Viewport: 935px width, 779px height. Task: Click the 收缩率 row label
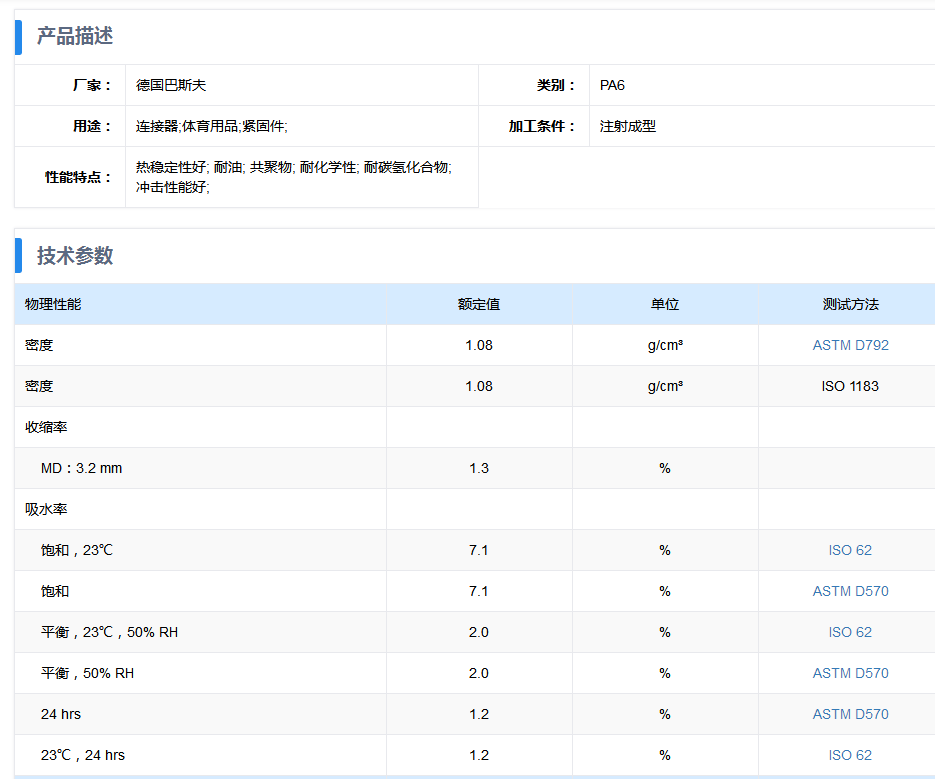(46, 427)
